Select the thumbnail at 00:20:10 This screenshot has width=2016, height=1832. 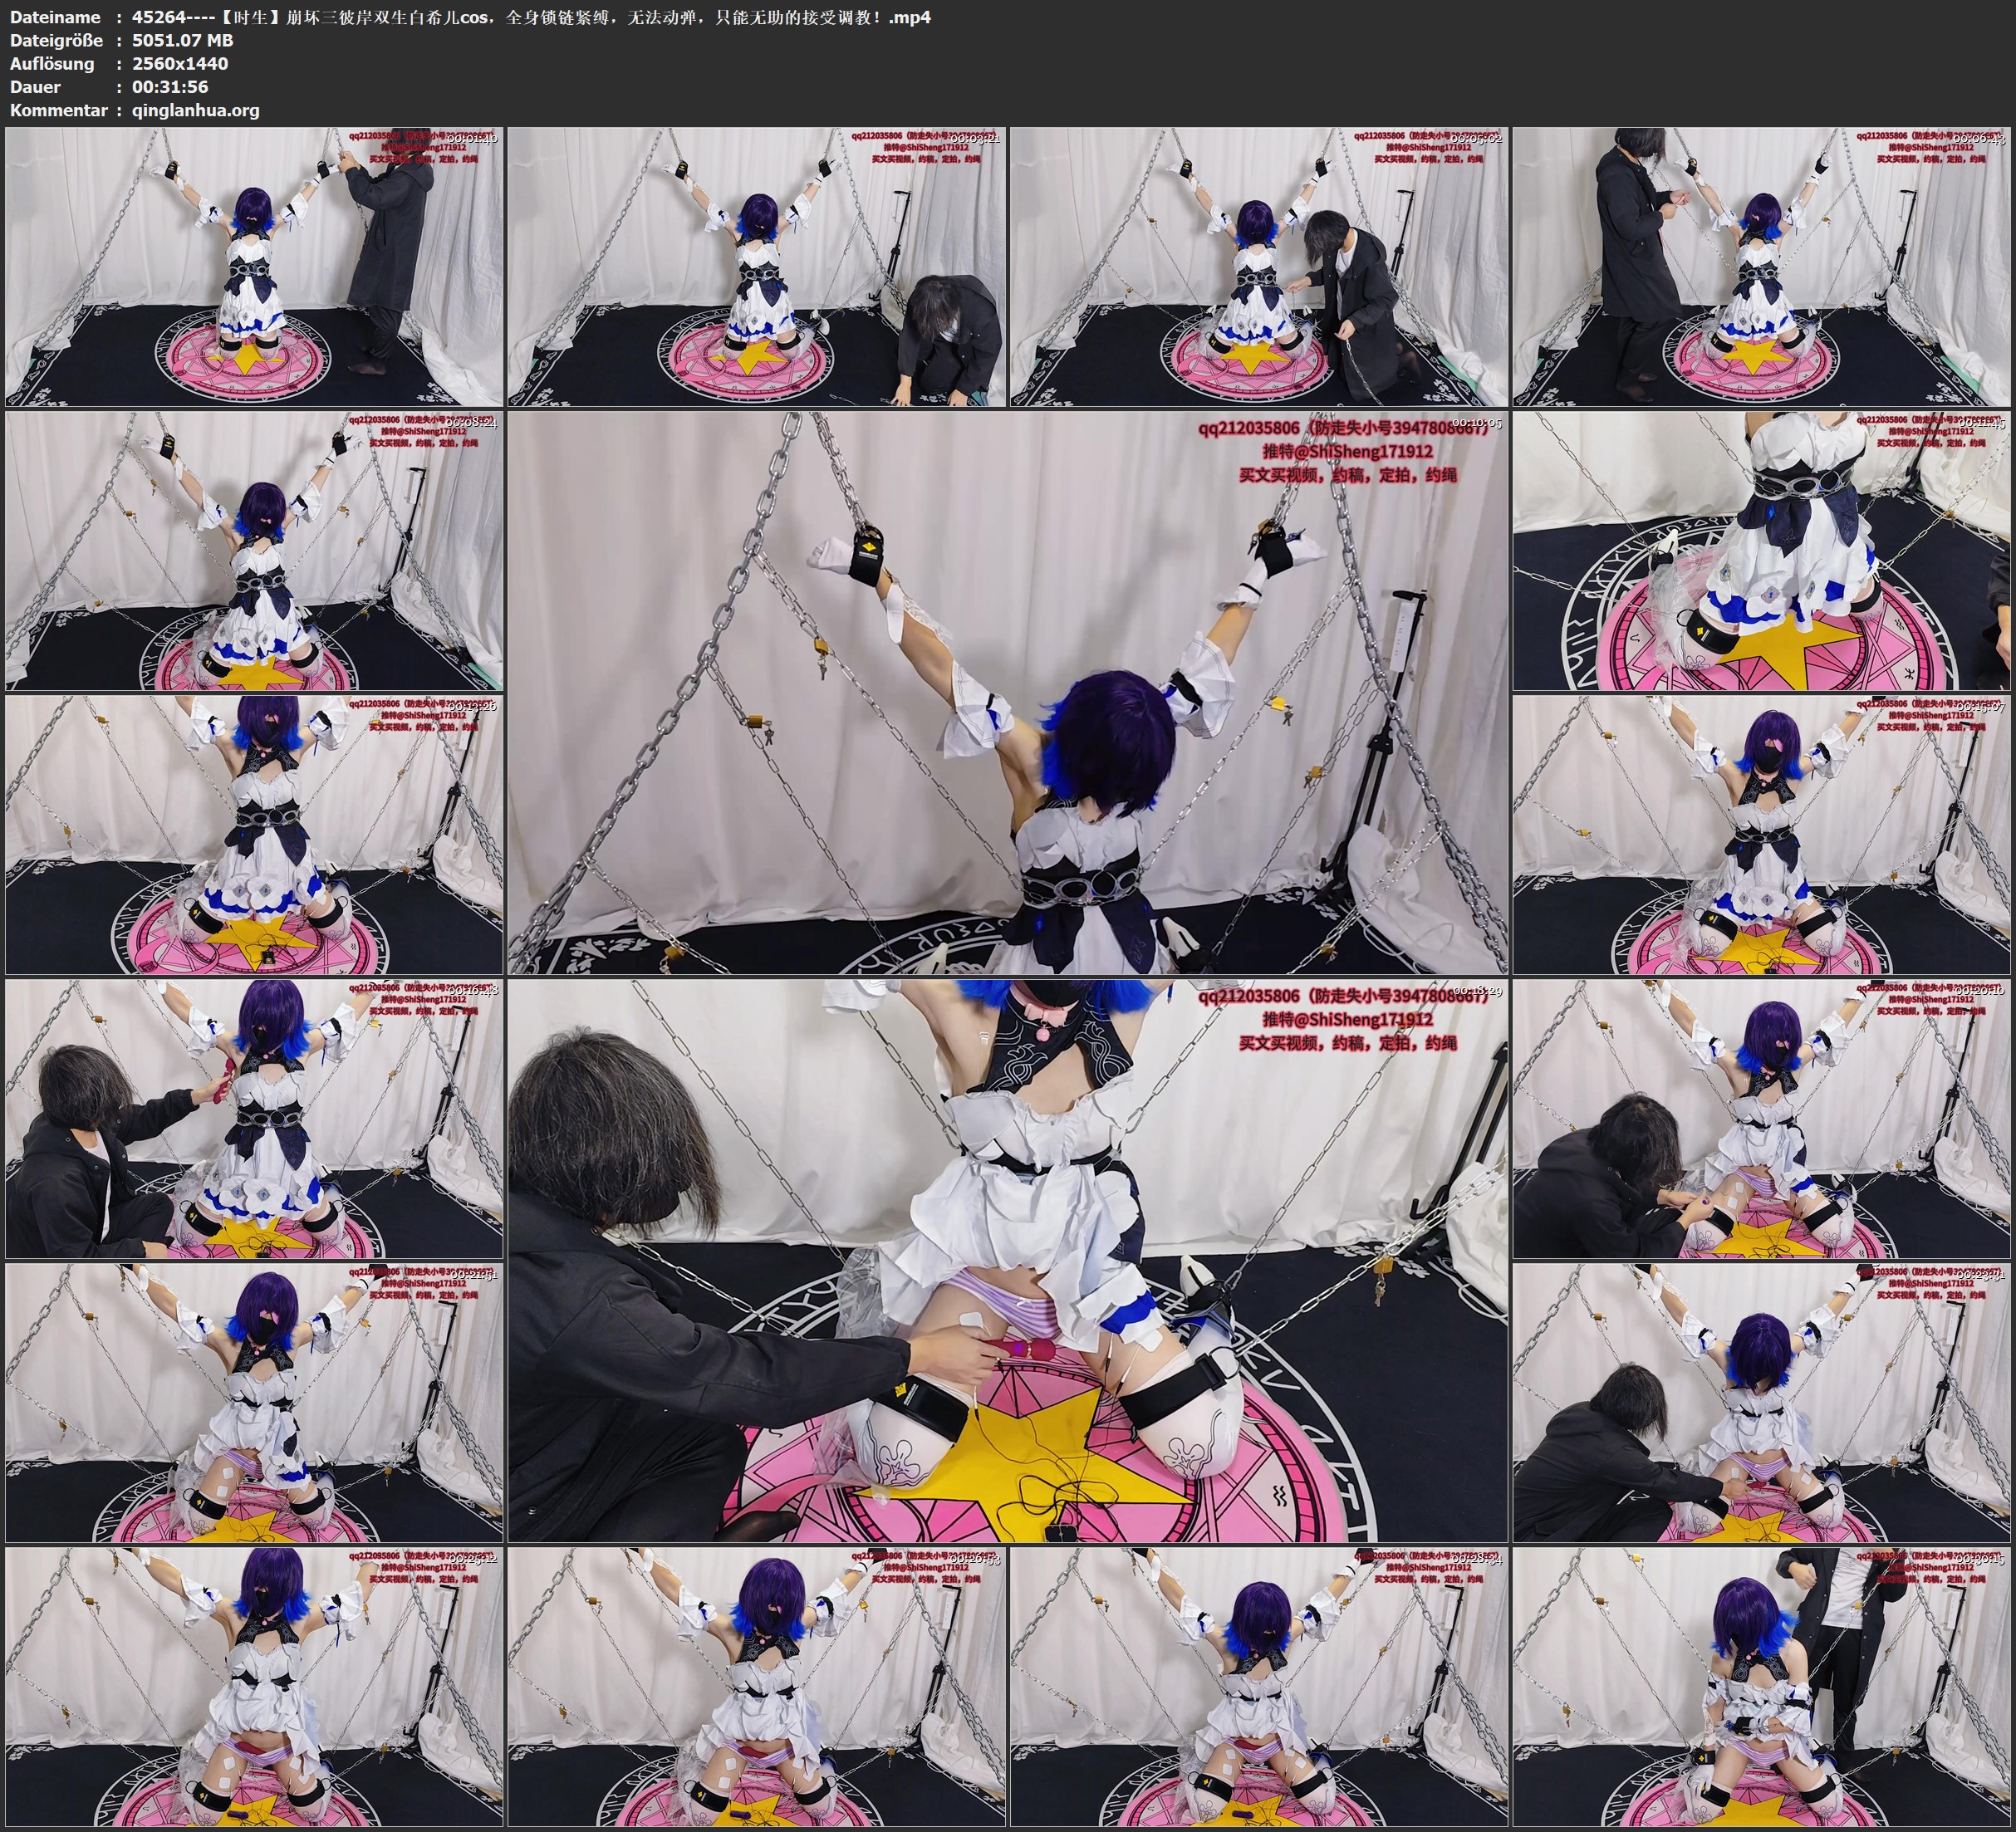tap(1762, 1118)
